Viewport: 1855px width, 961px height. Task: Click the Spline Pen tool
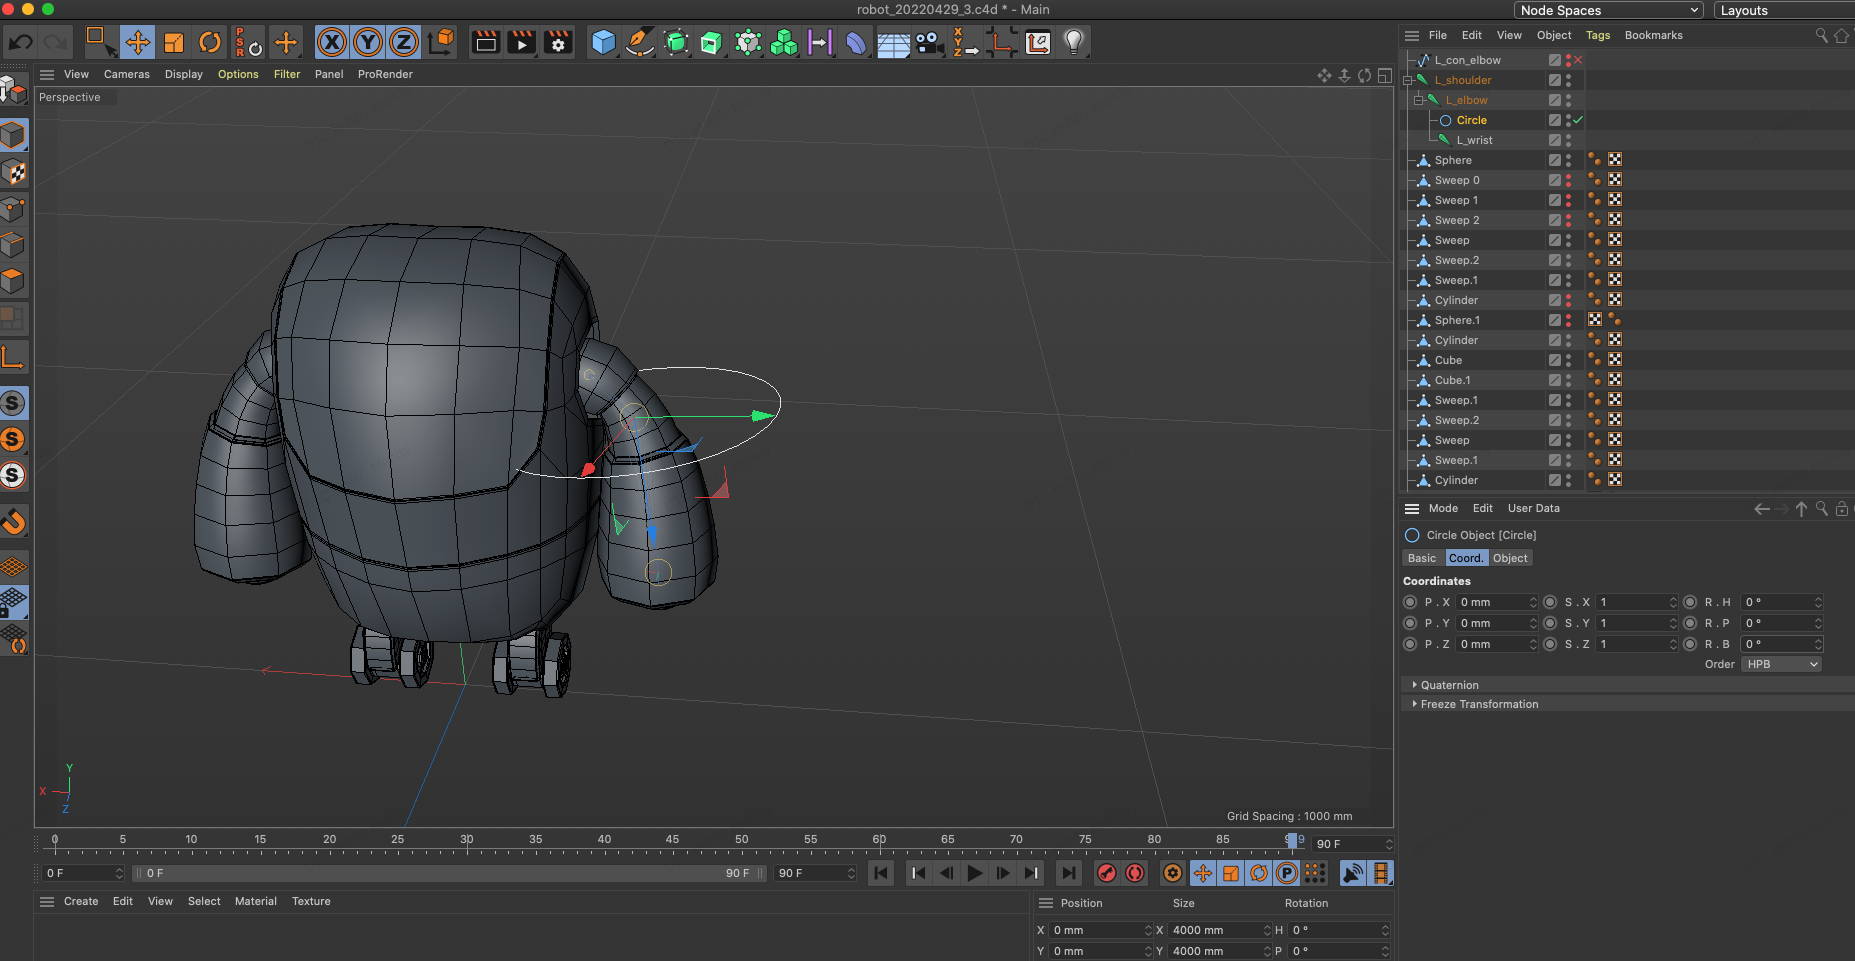pyautogui.click(x=639, y=42)
